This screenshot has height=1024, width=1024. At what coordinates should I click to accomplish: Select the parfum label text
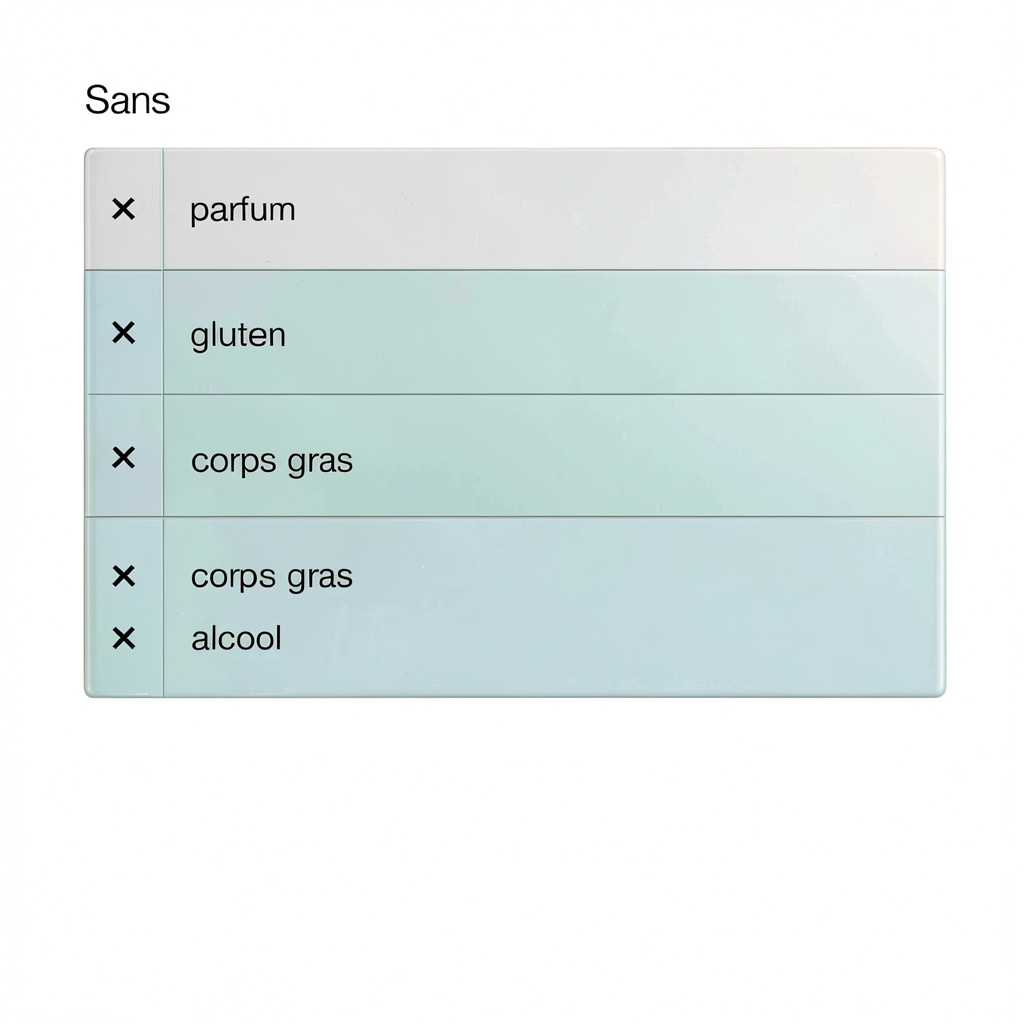[242, 210]
